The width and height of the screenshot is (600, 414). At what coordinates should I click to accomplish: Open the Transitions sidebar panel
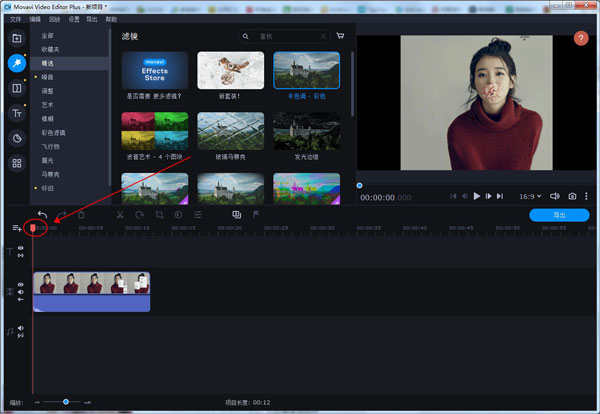tap(16, 89)
